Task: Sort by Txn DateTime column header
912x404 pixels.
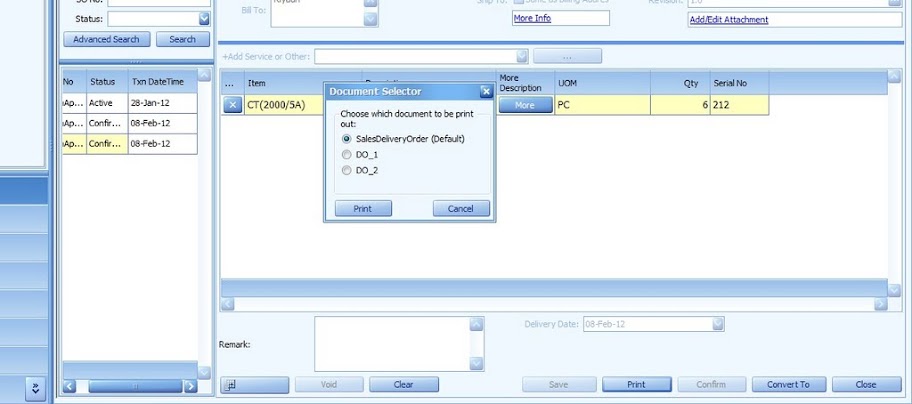Action: pos(162,82)
